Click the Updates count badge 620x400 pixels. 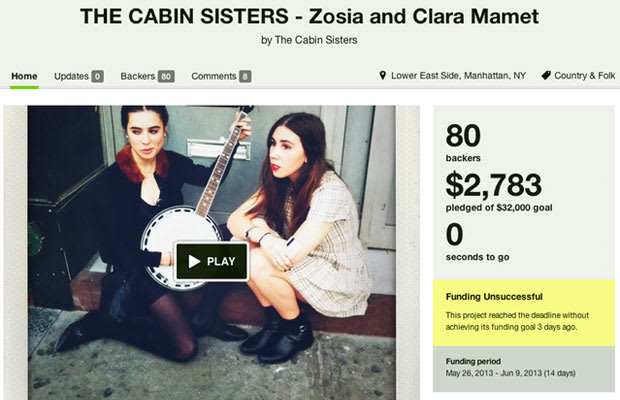(x=97, y=76)
